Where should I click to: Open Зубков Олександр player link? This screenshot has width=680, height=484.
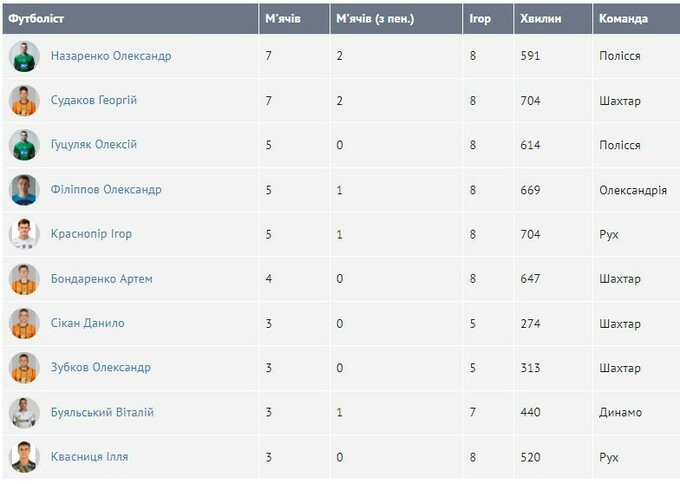tap(101, 368)
